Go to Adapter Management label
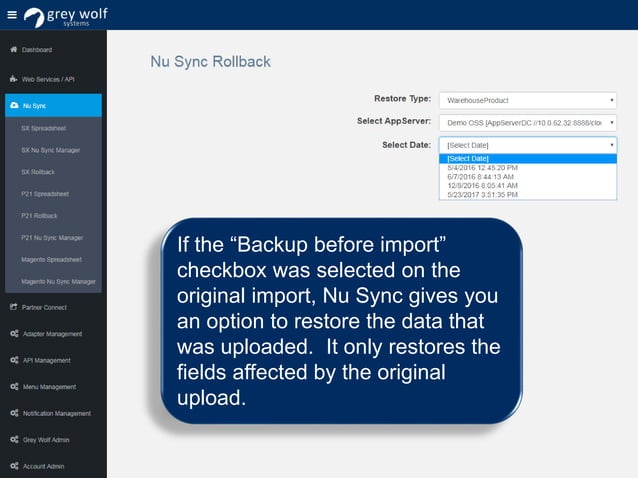The image size is (638, 478). click(52, 334)
